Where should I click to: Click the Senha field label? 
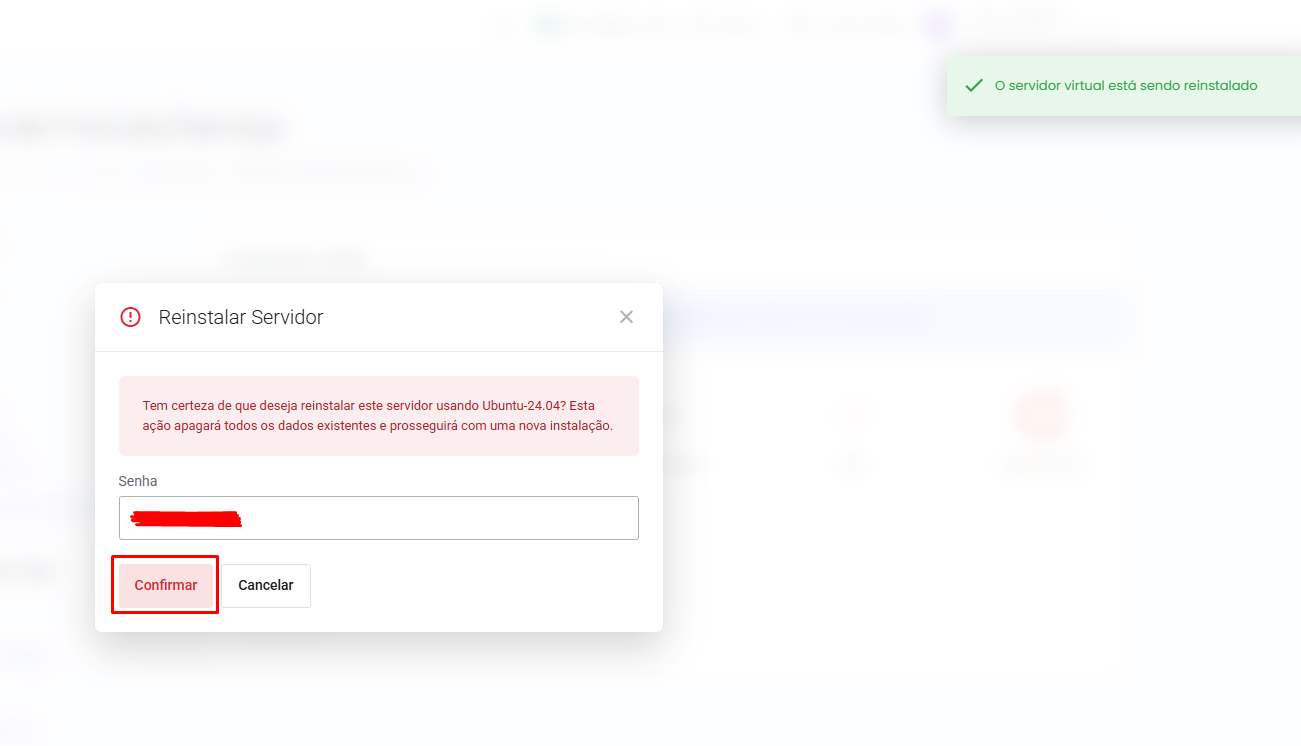(x=138, y=481)
